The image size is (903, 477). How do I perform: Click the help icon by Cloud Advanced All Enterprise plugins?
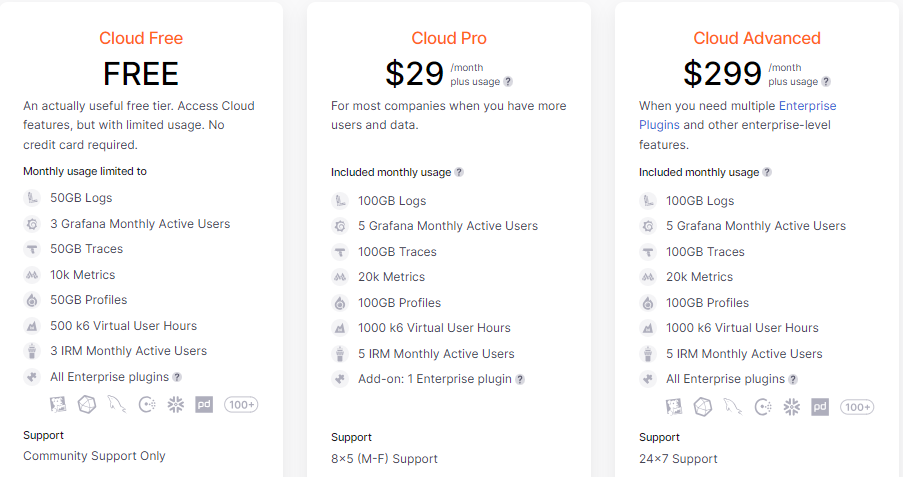click(794, 380)
